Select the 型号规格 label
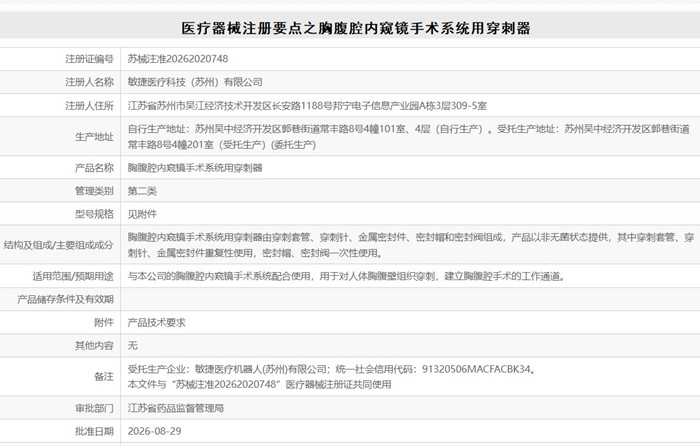Screen dimensions: 700x446 94,214
